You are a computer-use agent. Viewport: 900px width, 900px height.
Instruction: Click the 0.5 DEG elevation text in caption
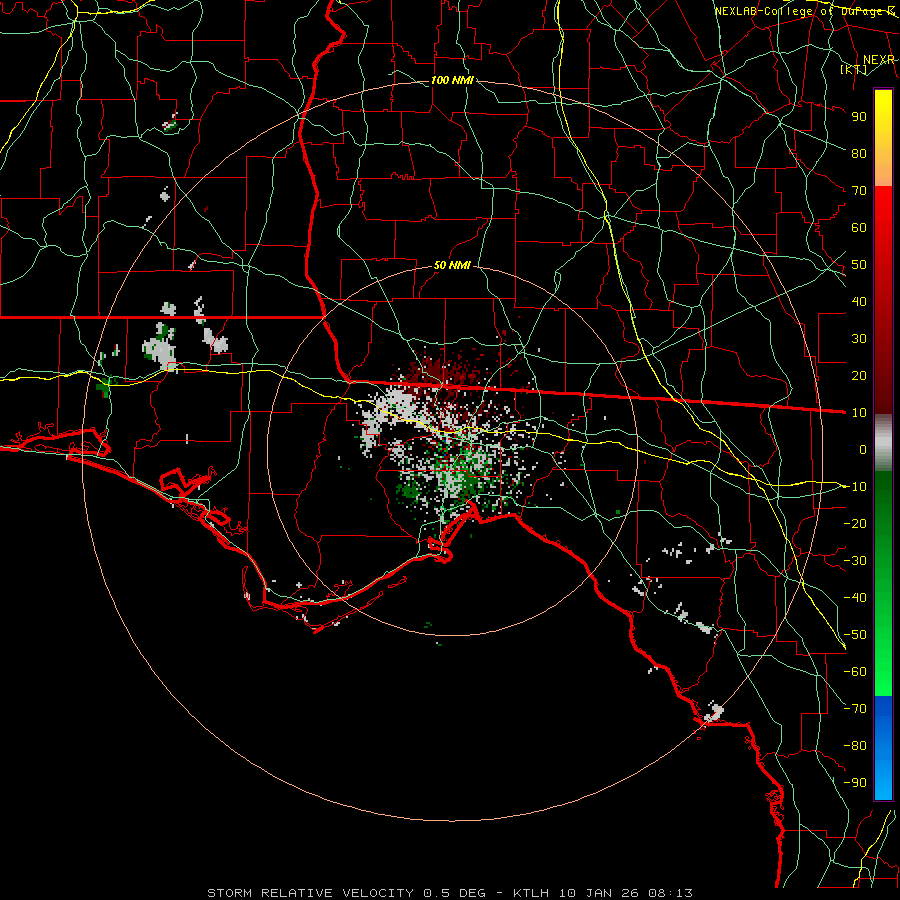coord(454,893)
